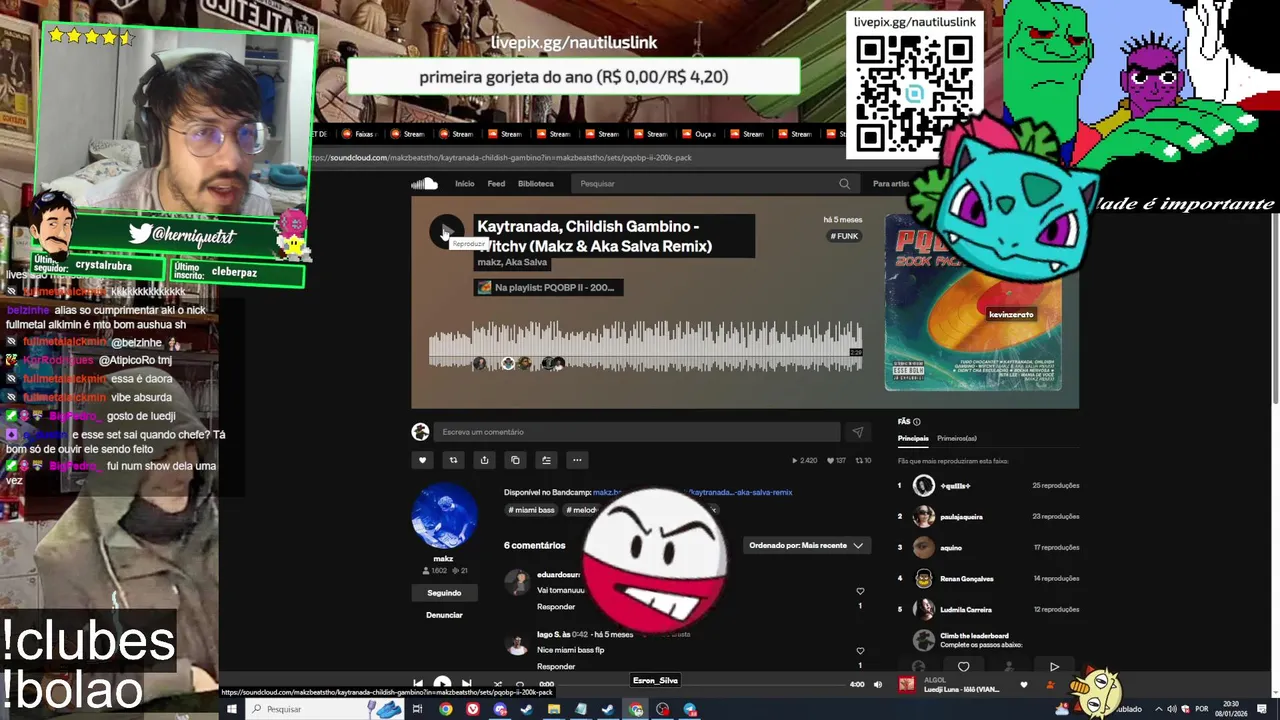Open the Renan Gonçalves fan profile

pyautogui.click(x=966, y=579)
